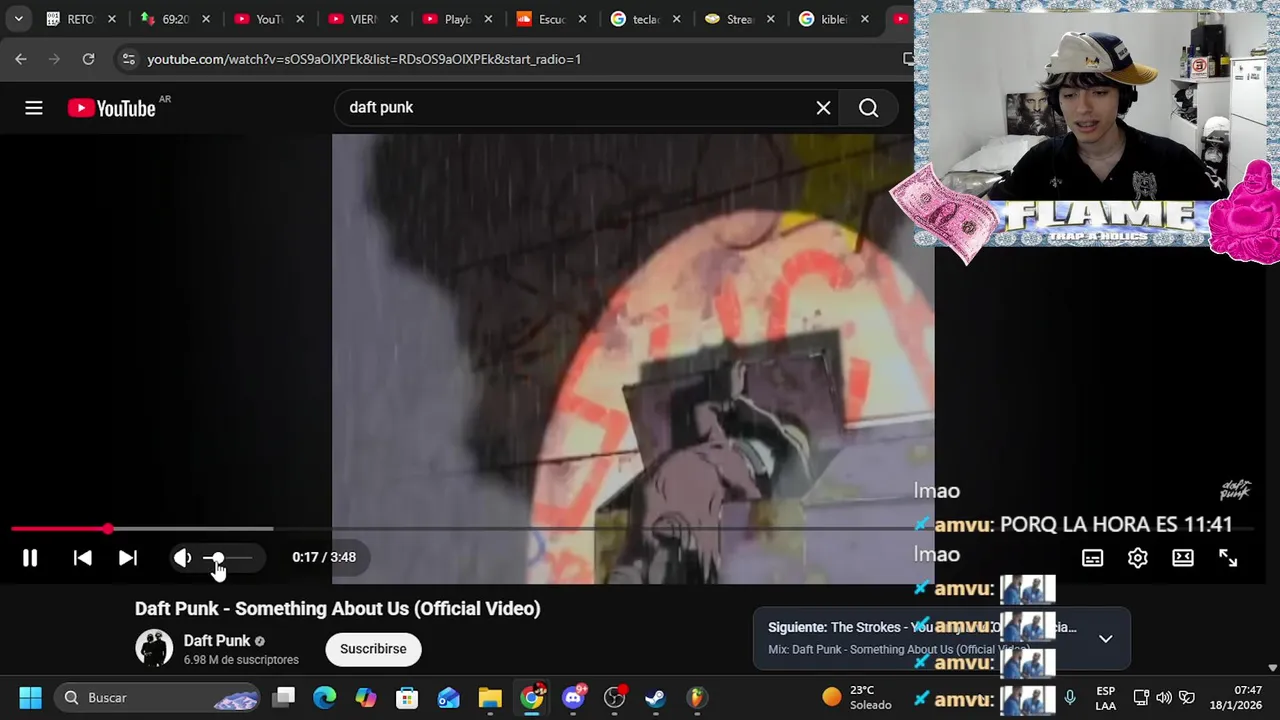Switch to the '69:20' tab
The image size is (1280, 720).
(x=175, y=19)
